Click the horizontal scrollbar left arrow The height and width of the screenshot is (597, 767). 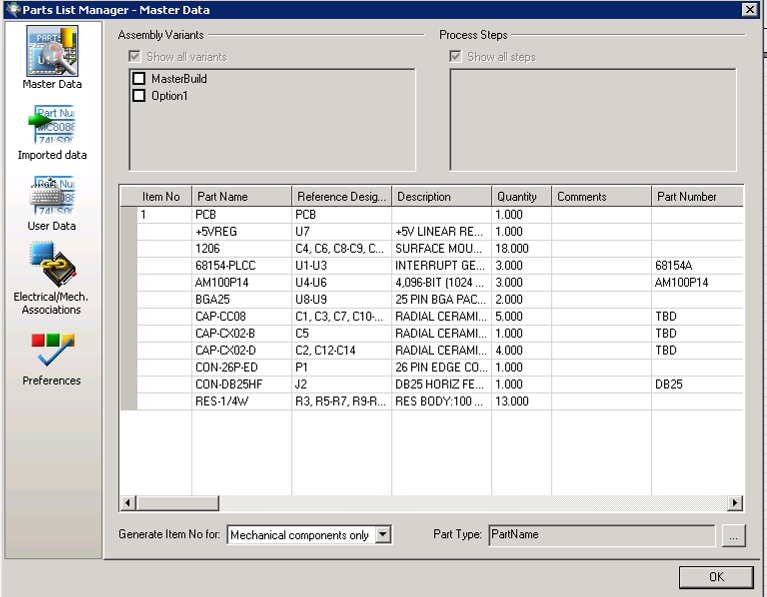128,503
